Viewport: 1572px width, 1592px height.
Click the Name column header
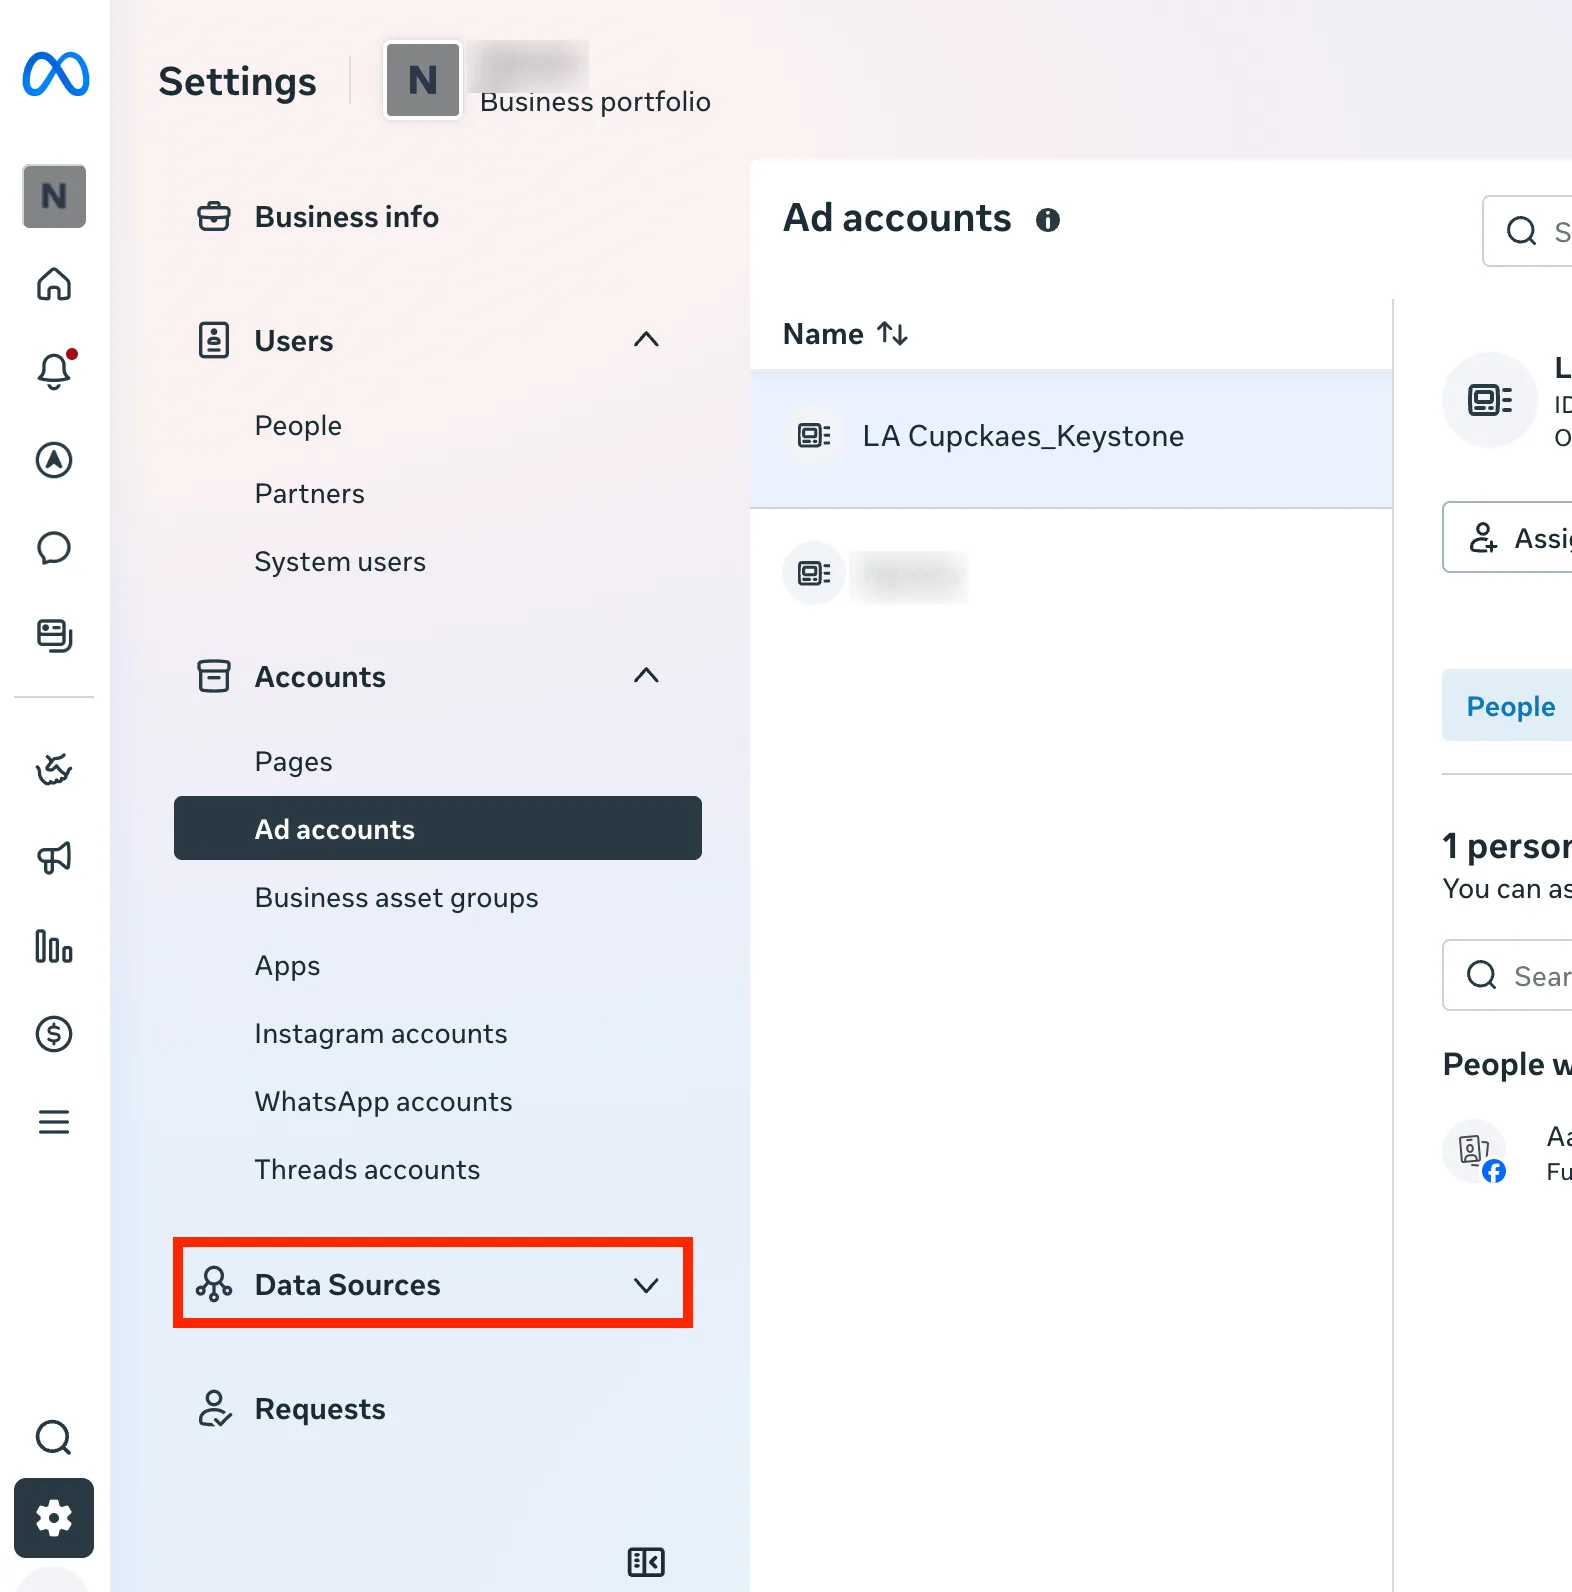(823, 334)
